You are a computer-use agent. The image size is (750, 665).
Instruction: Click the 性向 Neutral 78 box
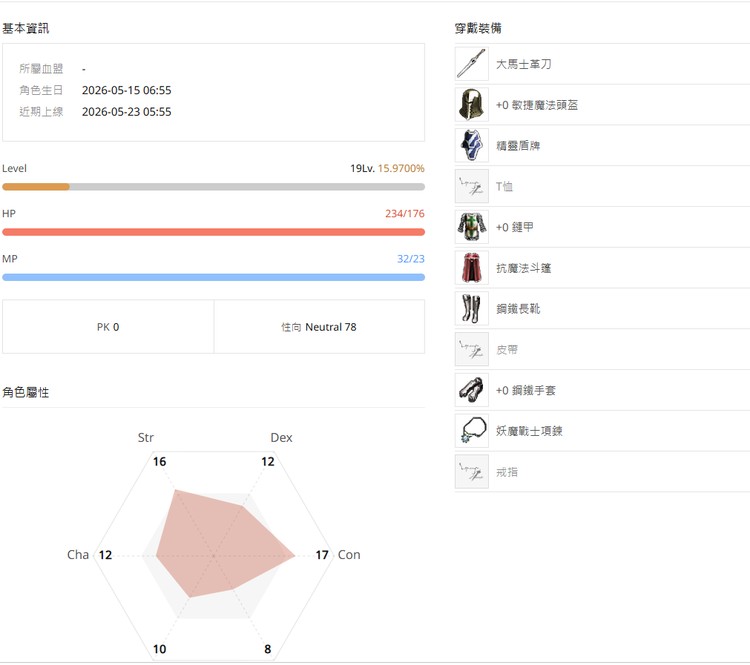(x=319, y=327)
